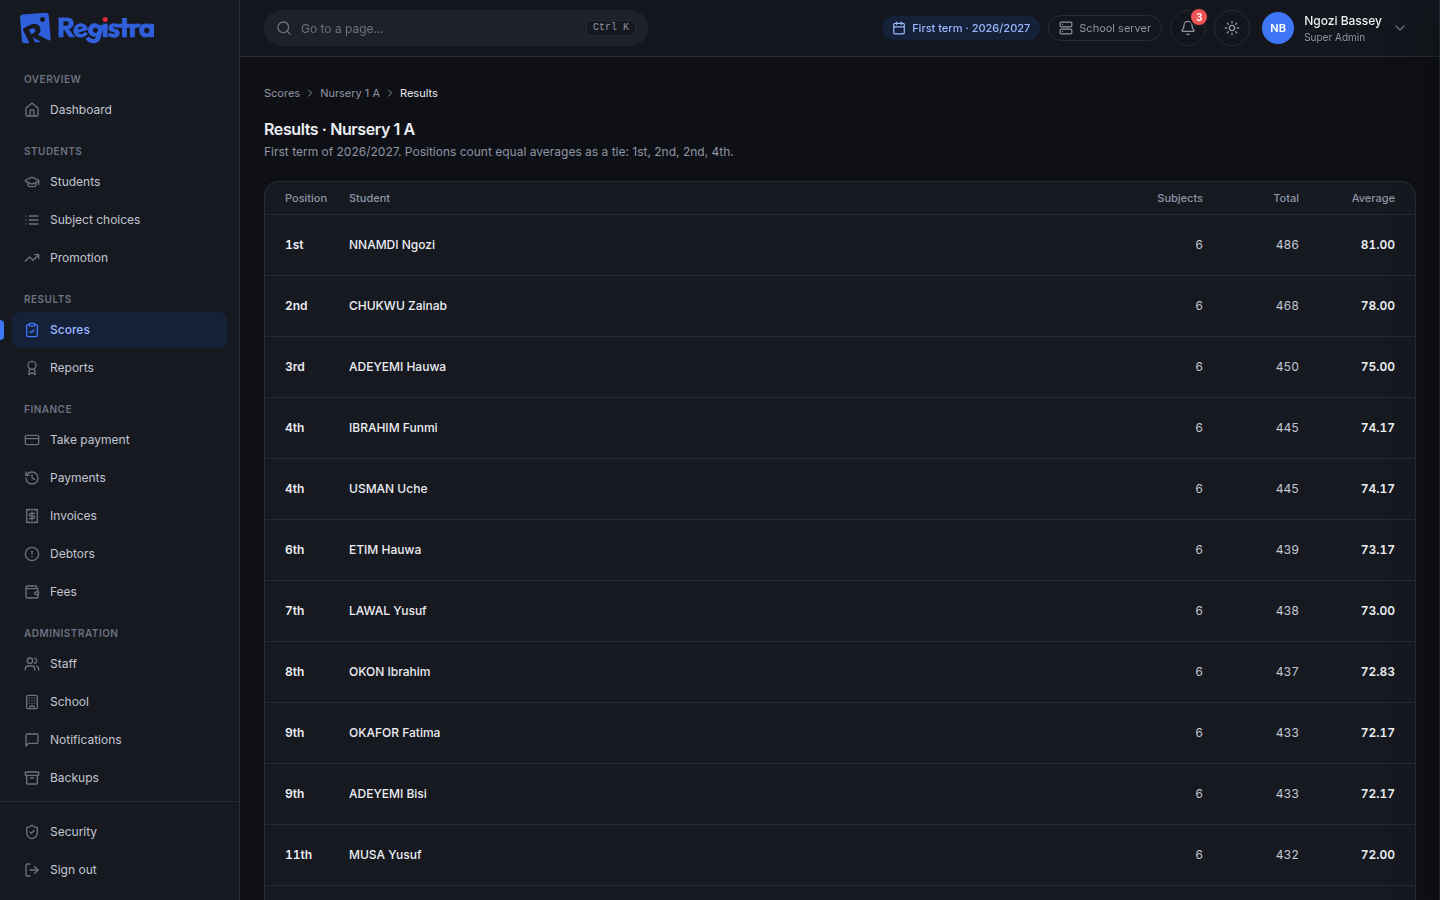
Task: Click the Reports award ribbon icon
Action: [x=32, y=368]
